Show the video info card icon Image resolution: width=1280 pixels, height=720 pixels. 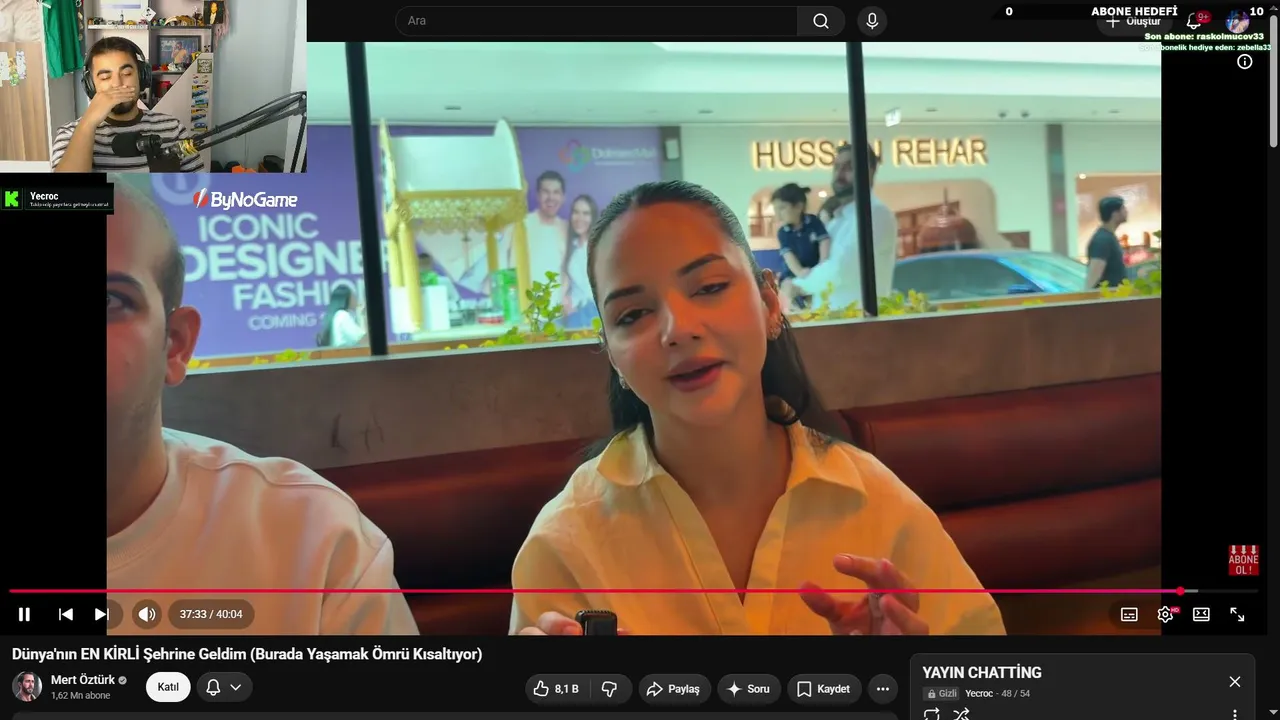1244,62
